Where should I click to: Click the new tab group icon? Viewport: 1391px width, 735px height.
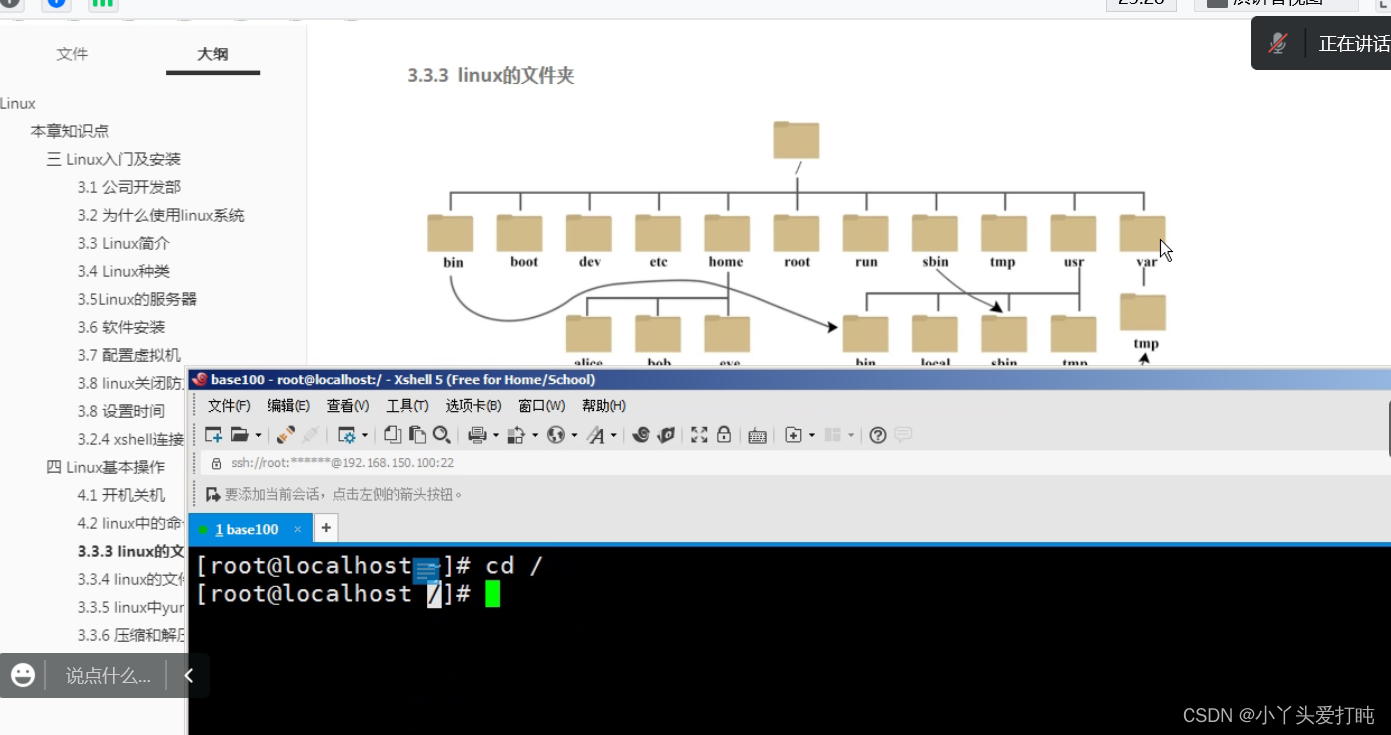pos(793,435)
